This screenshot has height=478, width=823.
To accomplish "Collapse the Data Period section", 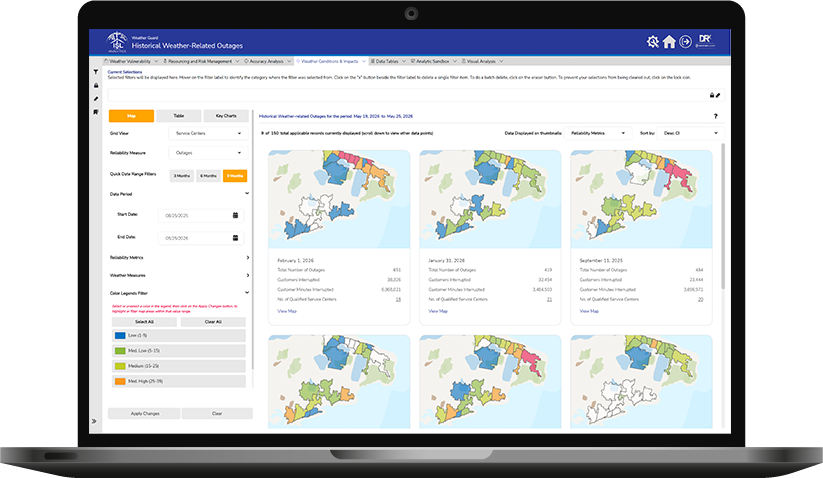I will coord(247,194).
